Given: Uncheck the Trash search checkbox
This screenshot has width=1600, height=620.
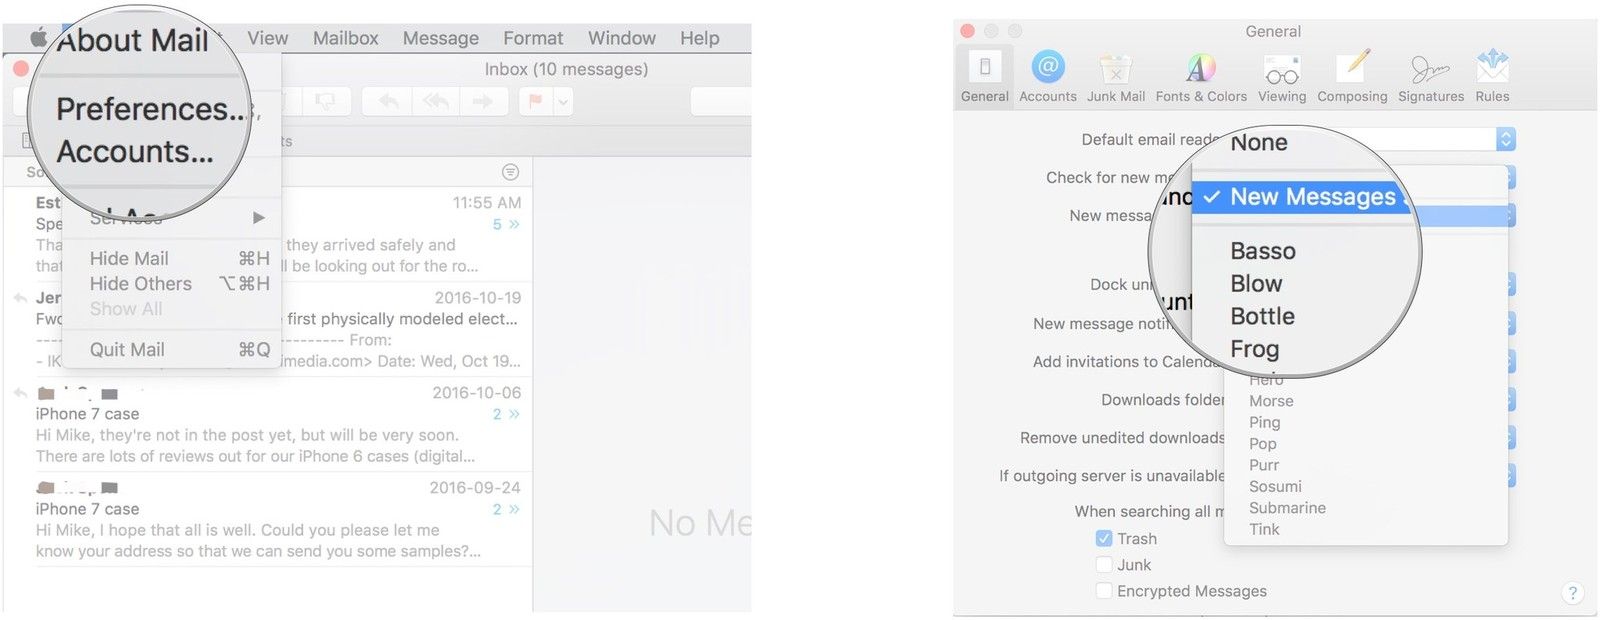Looking at the screenshot, I should 1104,538.
